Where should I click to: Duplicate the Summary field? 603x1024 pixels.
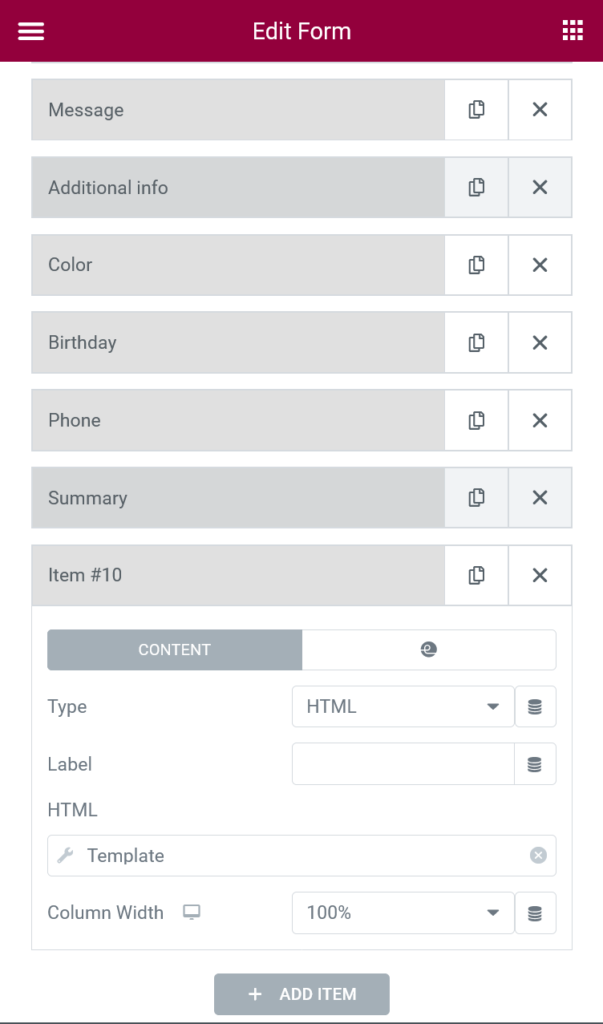point(476,497)
